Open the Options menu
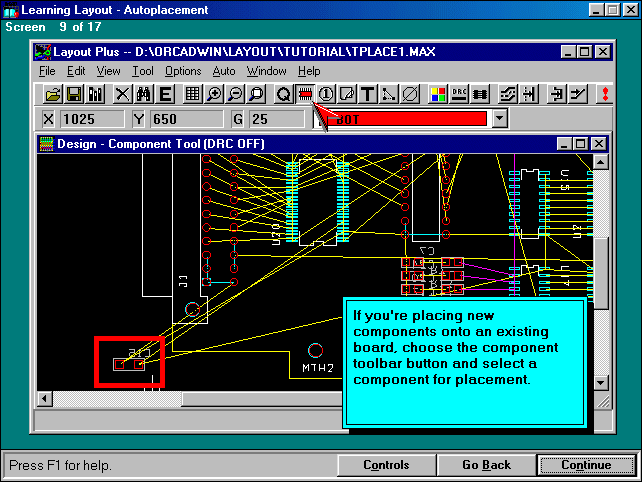The width and height of the screenshot is (642, 482). [x=183, y=71]
